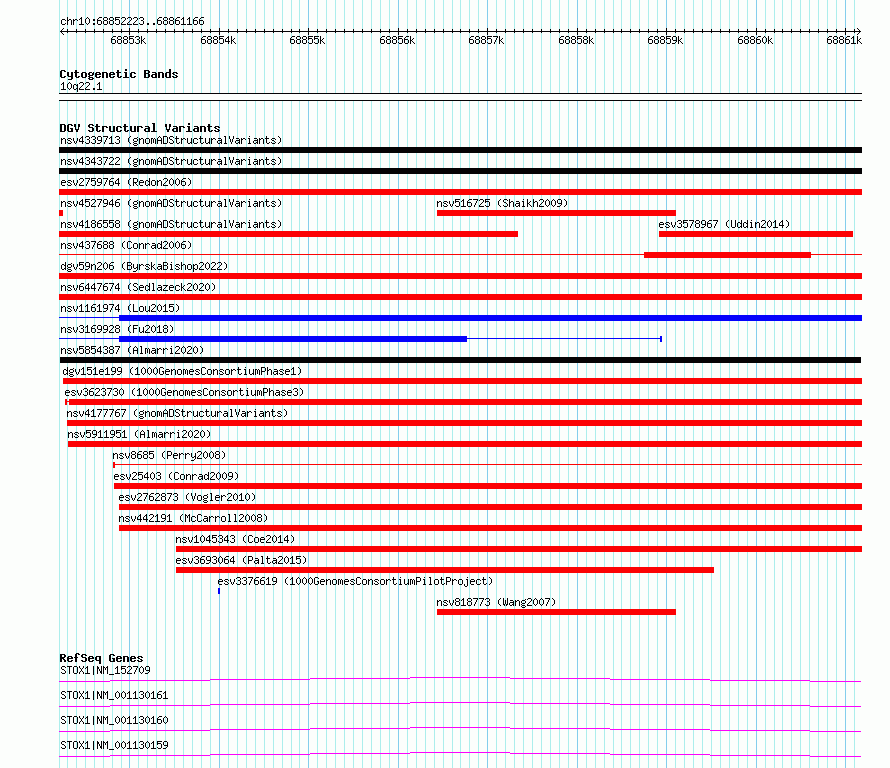Click the small blue marker under esv3376619
This screenshot has width=890, height=768.
click(x=219, y=591)
